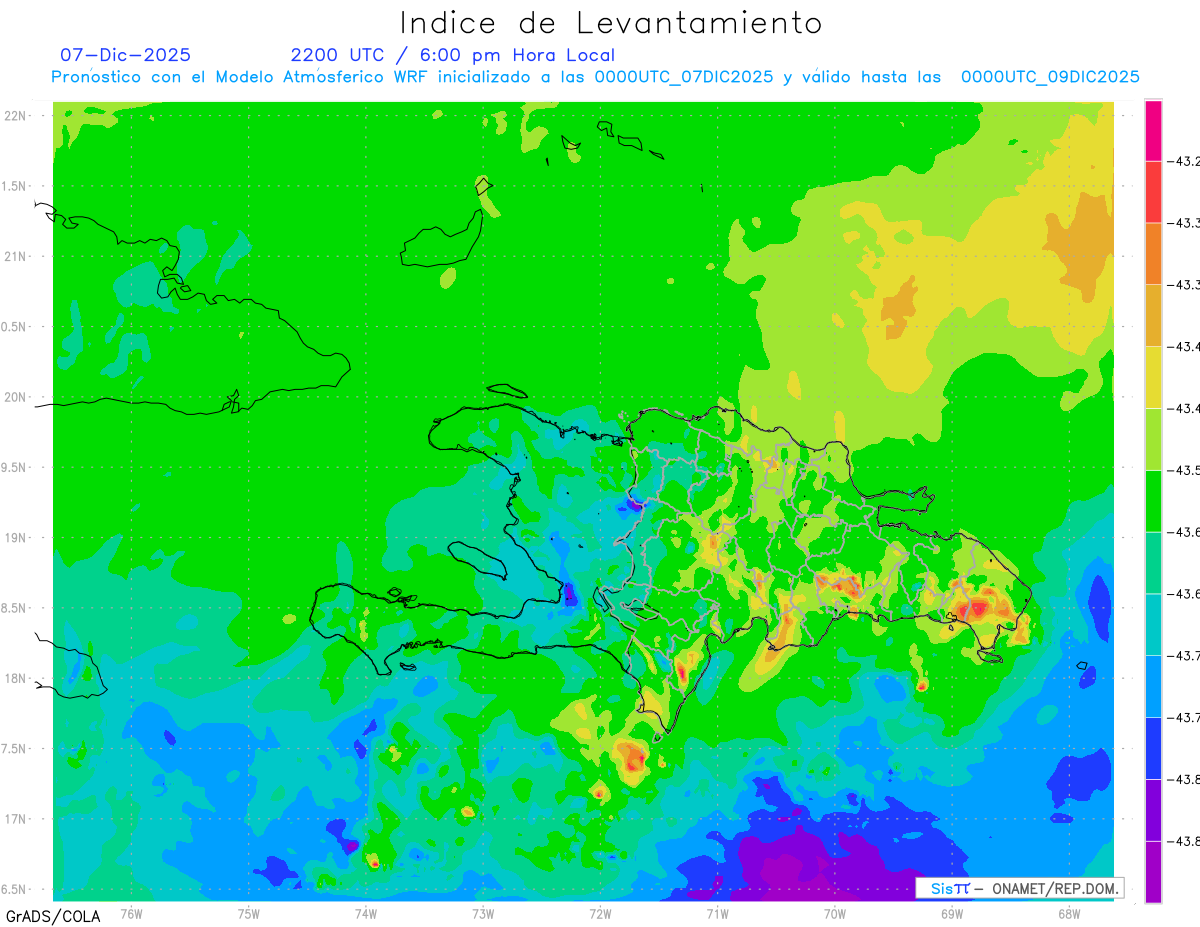Pick the red swatch in the color bar
The image size is (1200, 927).
(x=1153, y=192)
